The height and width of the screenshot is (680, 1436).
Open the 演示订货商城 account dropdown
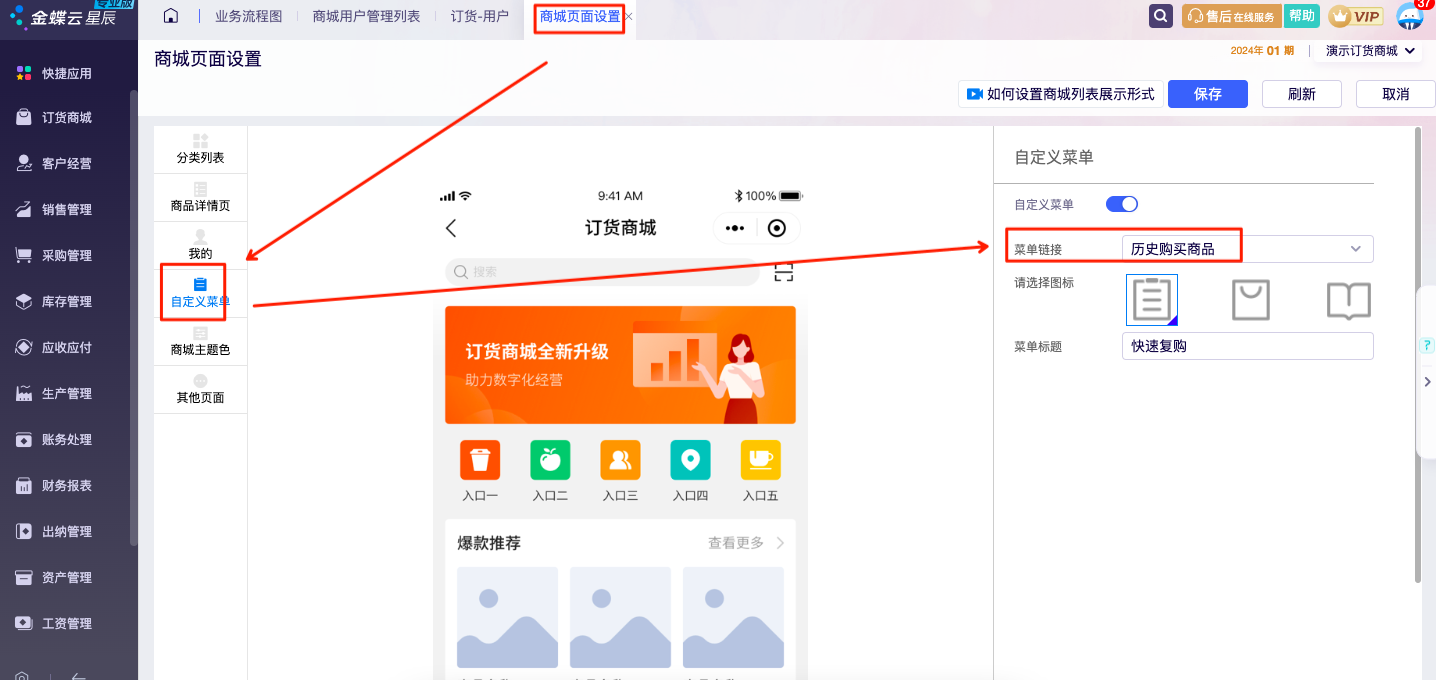click(x=1370, y=50)
